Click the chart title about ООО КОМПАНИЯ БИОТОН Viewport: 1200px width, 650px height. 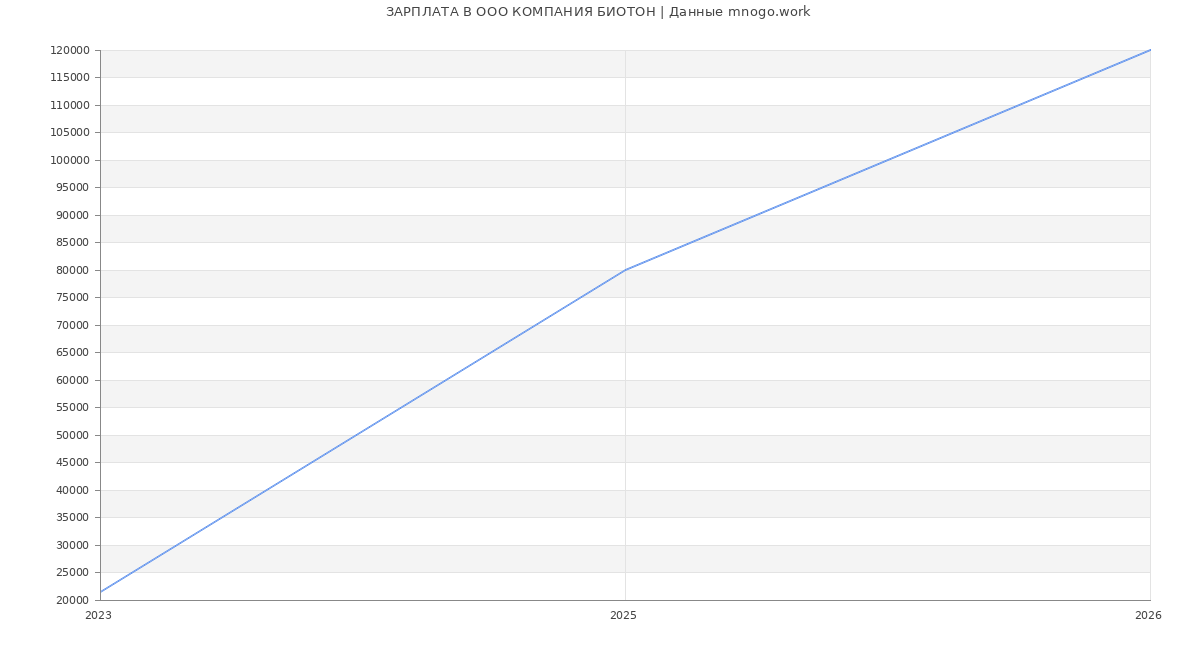(598, 12)
